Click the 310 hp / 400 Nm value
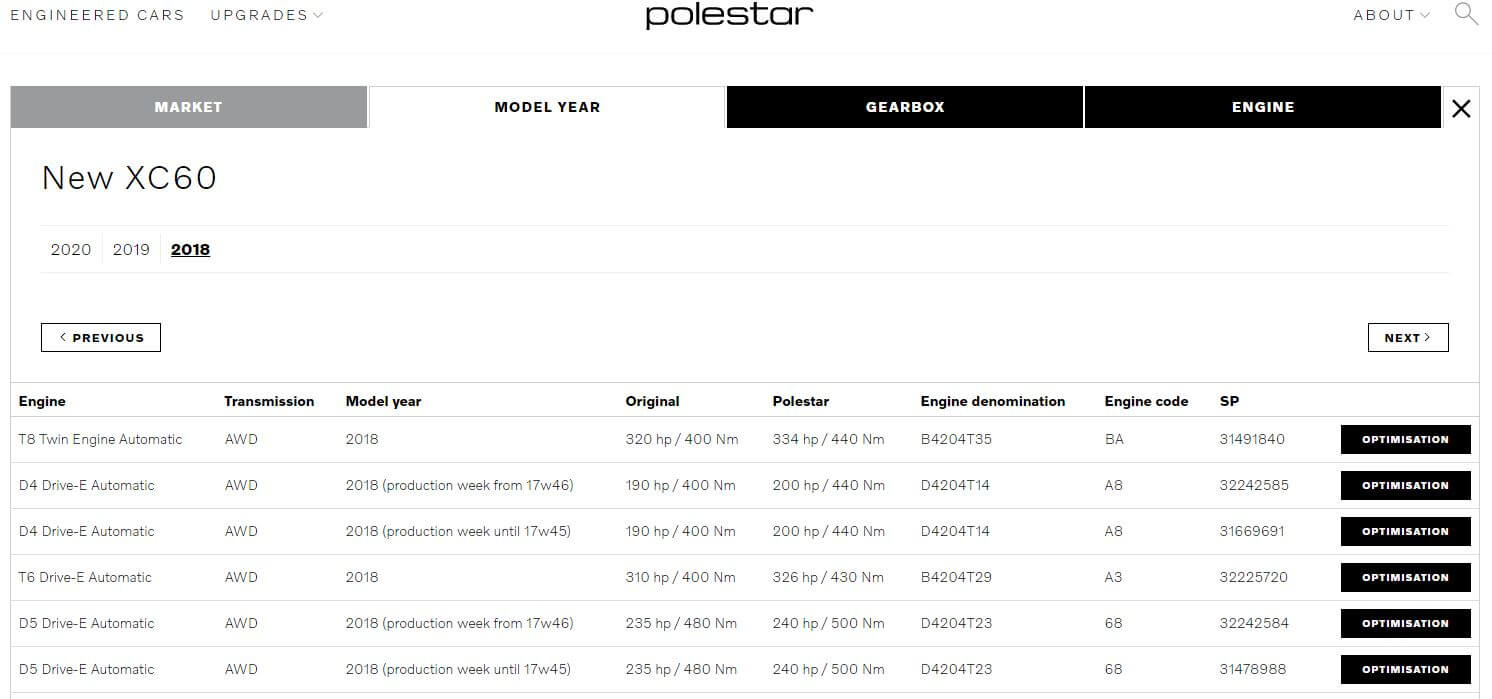The image size is (1492, 699). (x=681, y=577)
